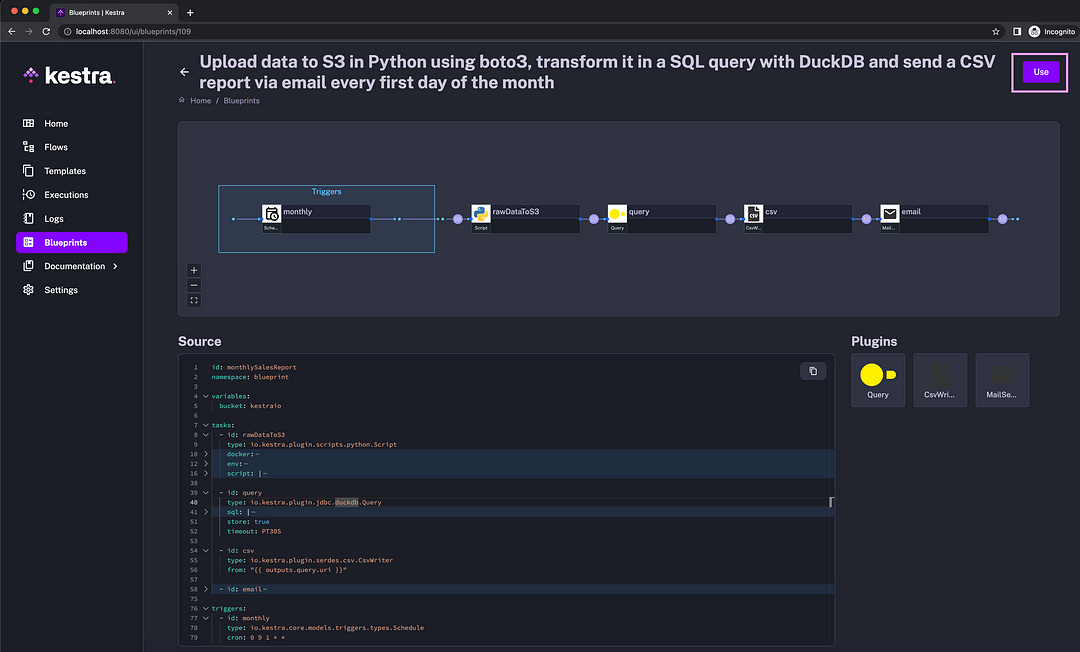Click the 'namespace: blueprint' line
Screen dimensions: 1080x652
250,377
